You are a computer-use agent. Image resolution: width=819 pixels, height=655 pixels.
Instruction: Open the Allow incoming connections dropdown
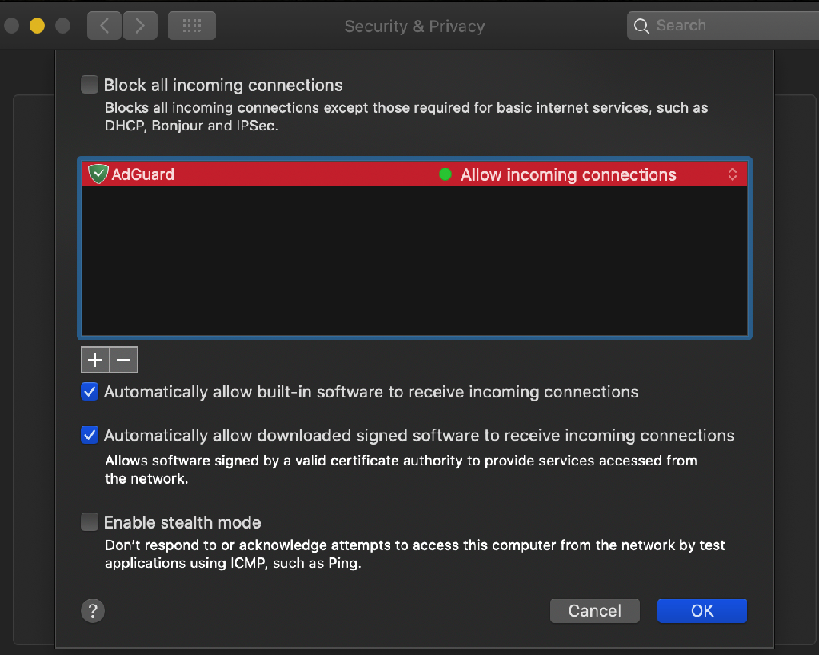568,174
